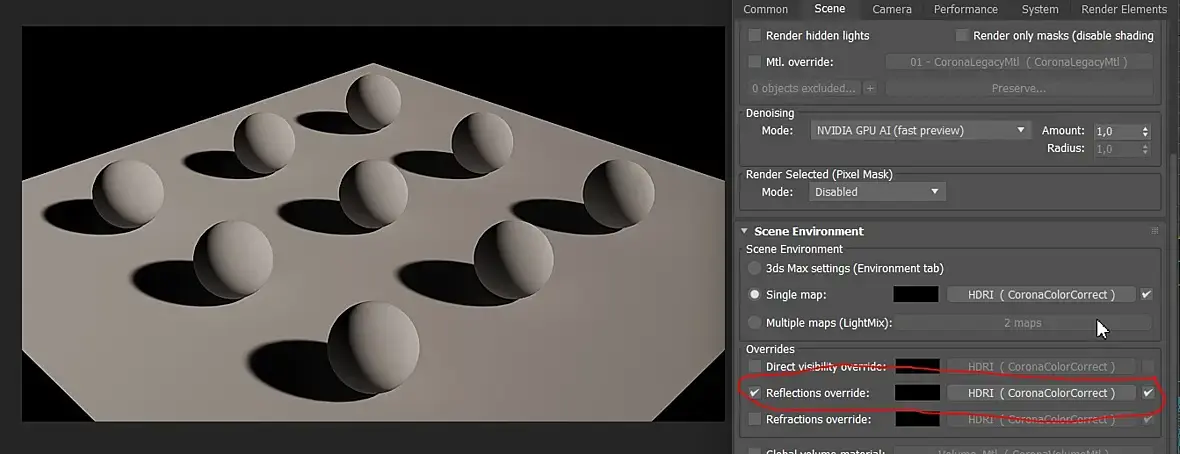This screenshot has width=1180, height=454.
Task: Enable Render only masks checkbox
Action: click(x=962, y=35)
